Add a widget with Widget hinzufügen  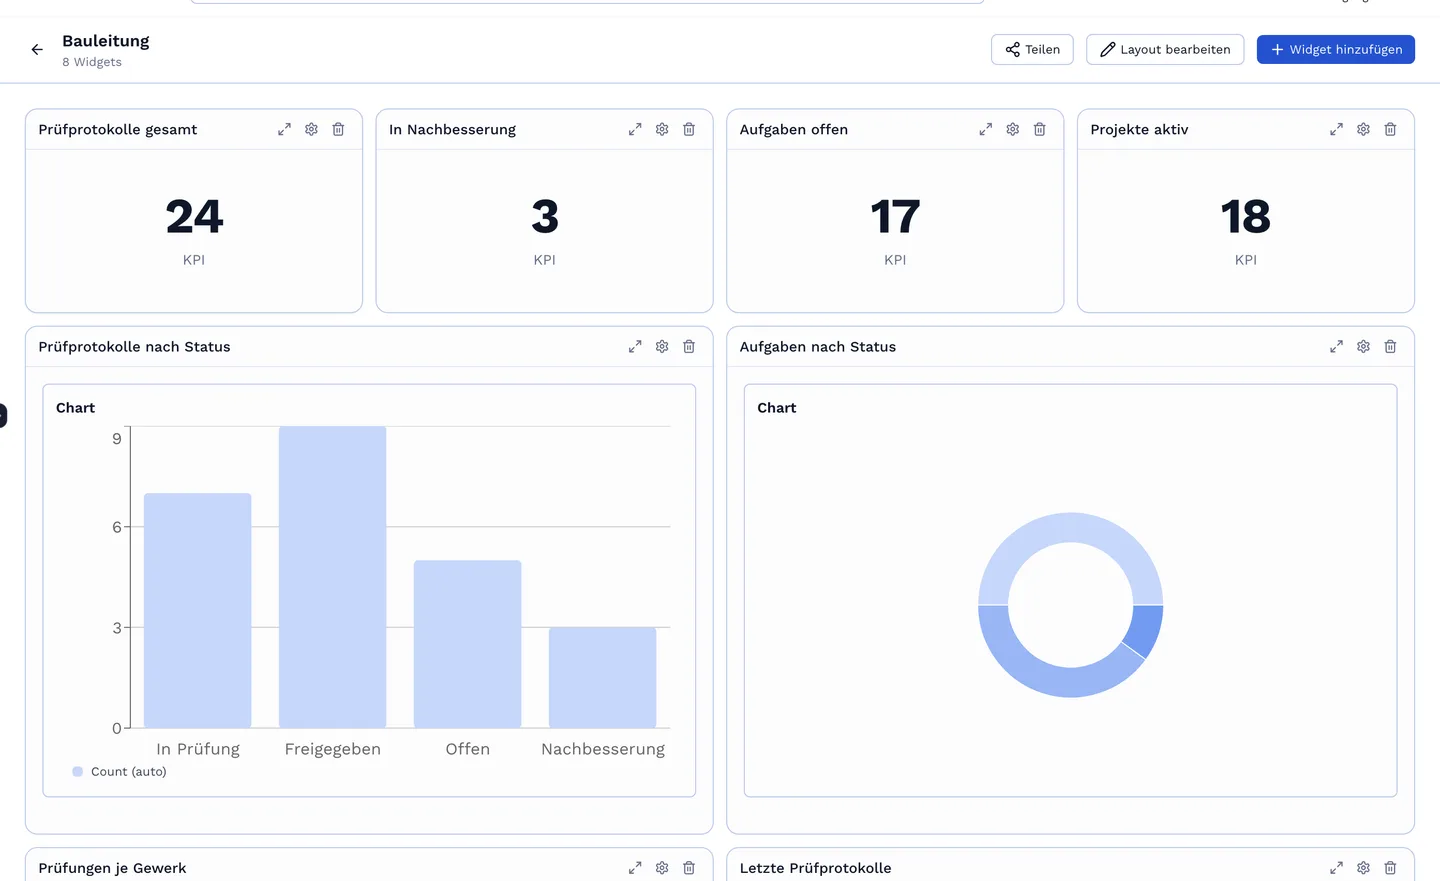[1336, 49]
